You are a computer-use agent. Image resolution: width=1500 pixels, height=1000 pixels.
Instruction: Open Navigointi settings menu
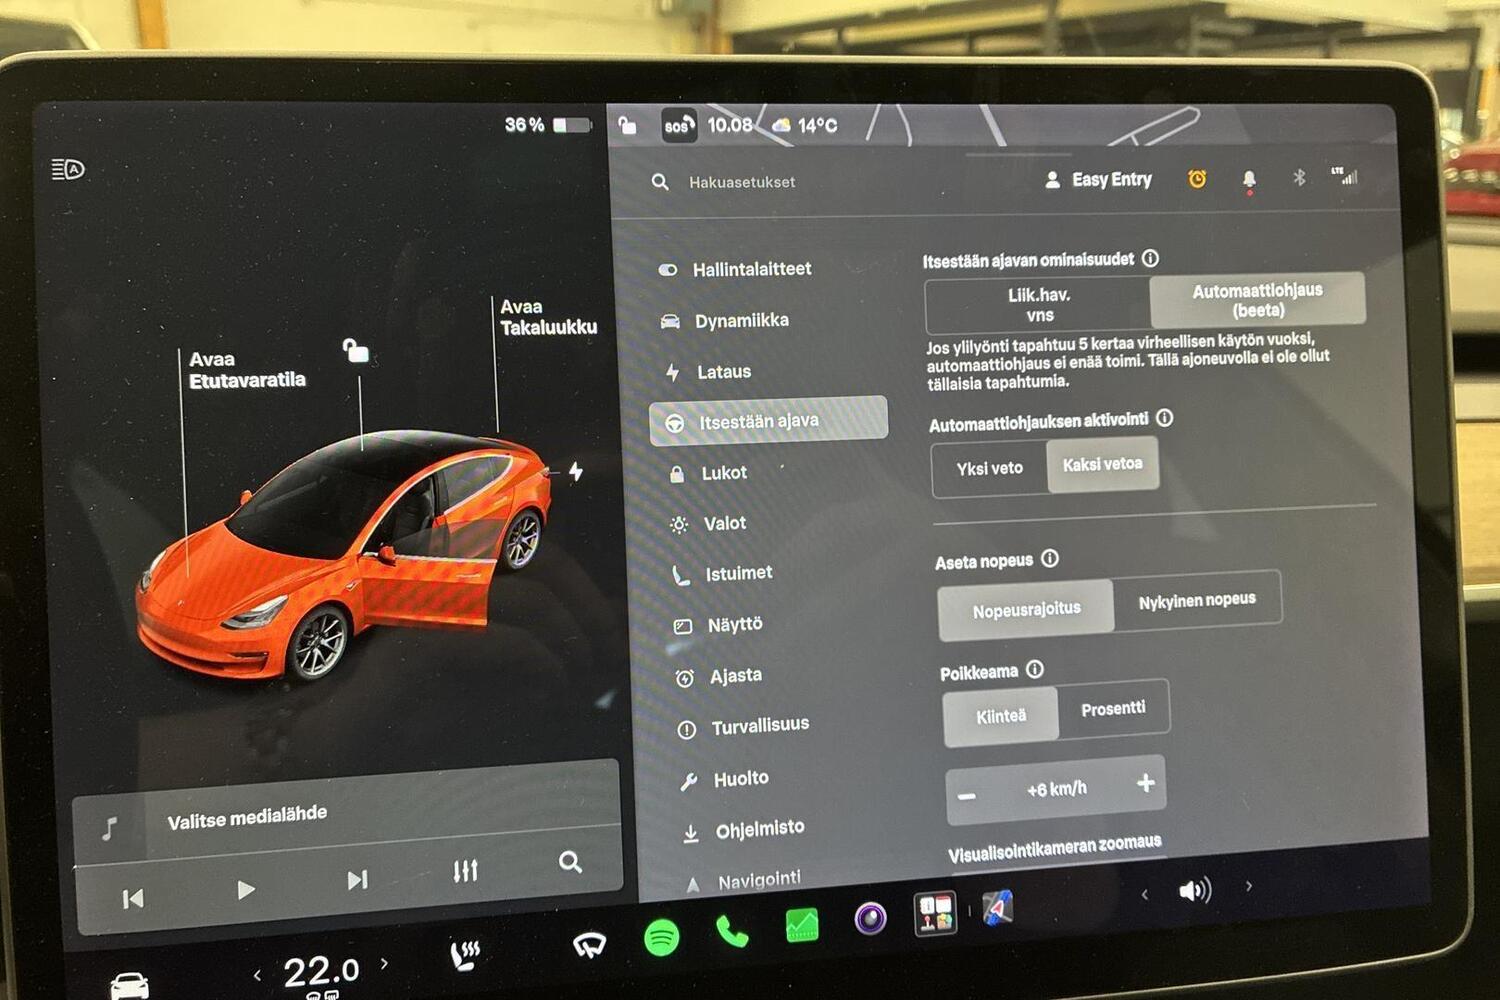click(743, 880)
